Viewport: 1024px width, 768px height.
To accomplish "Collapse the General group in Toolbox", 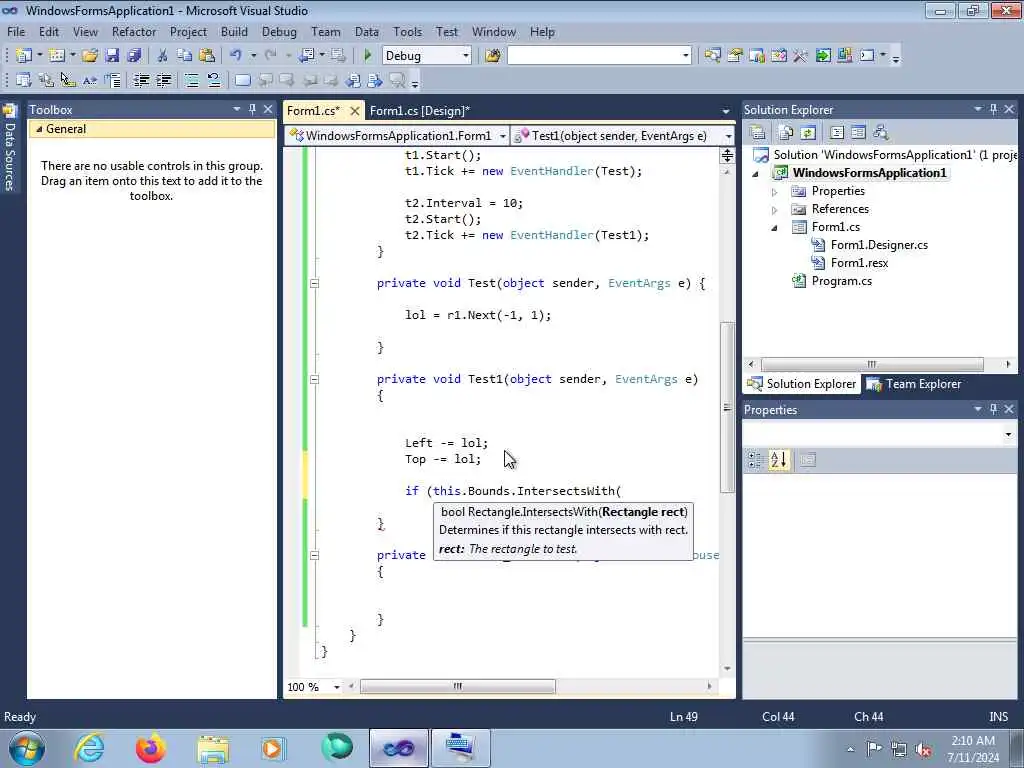I will point(39,129).
